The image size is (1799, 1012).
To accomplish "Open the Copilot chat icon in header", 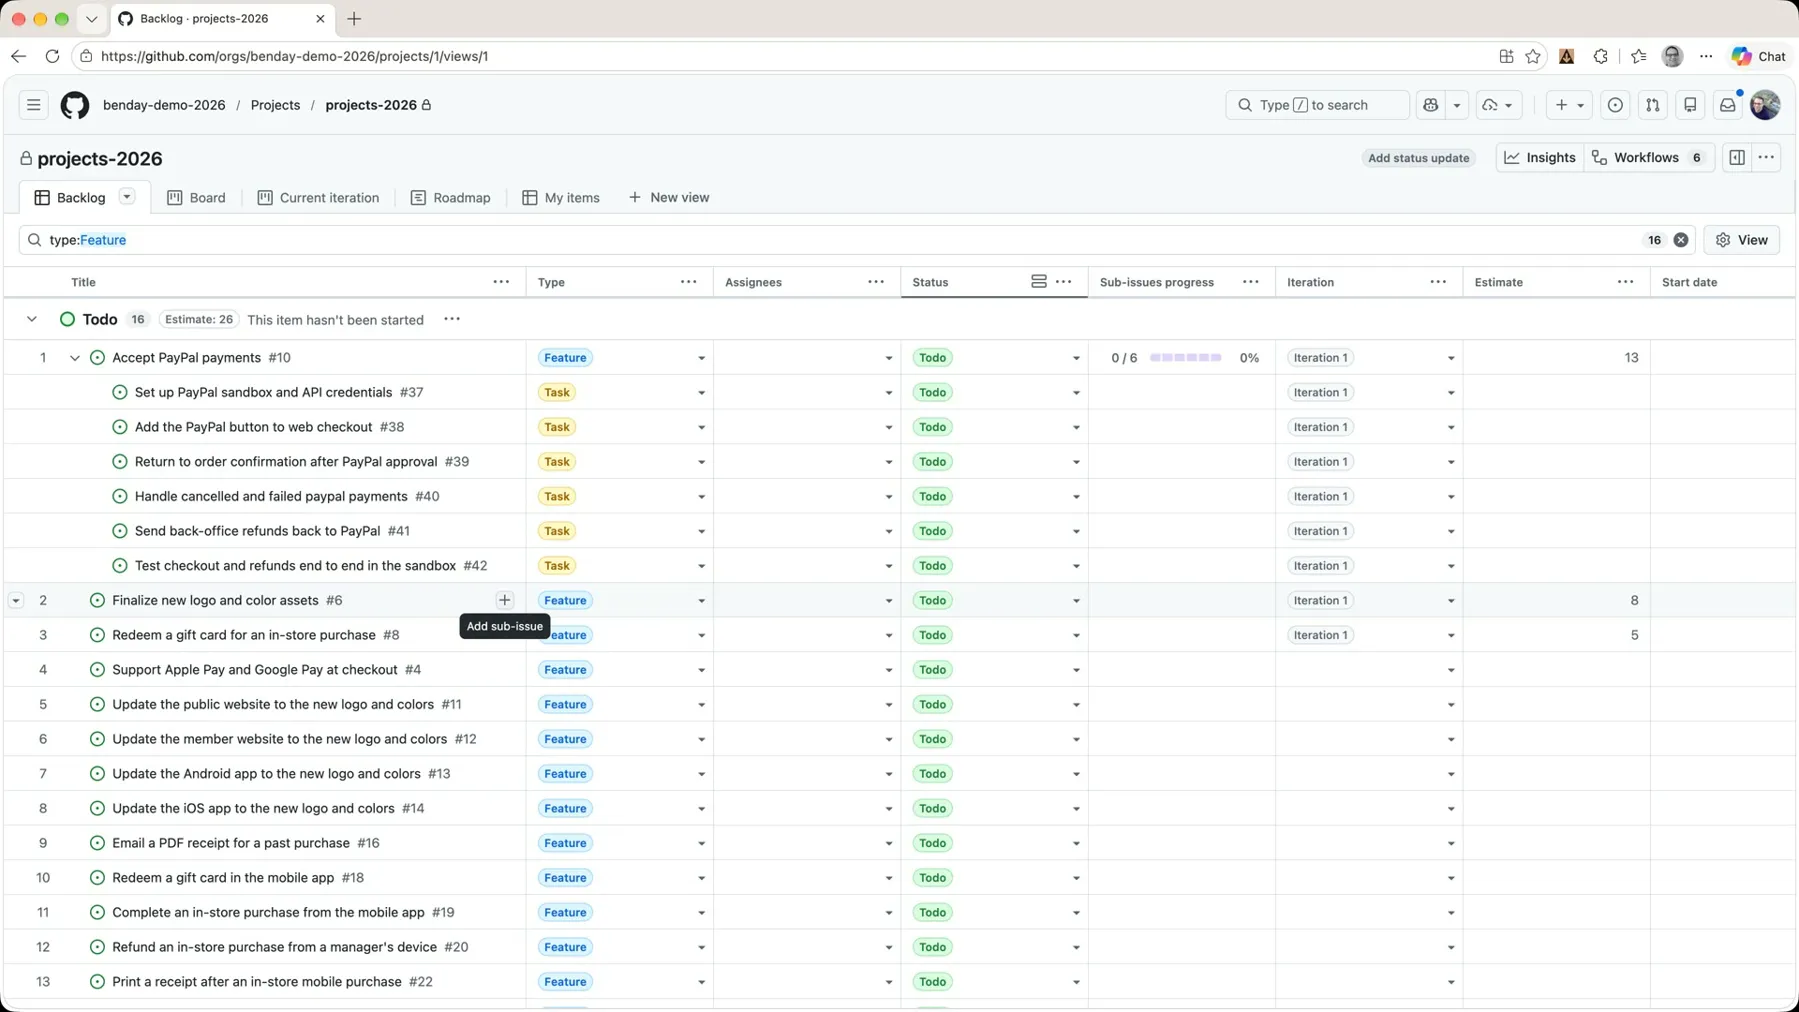I will 1431,105.
